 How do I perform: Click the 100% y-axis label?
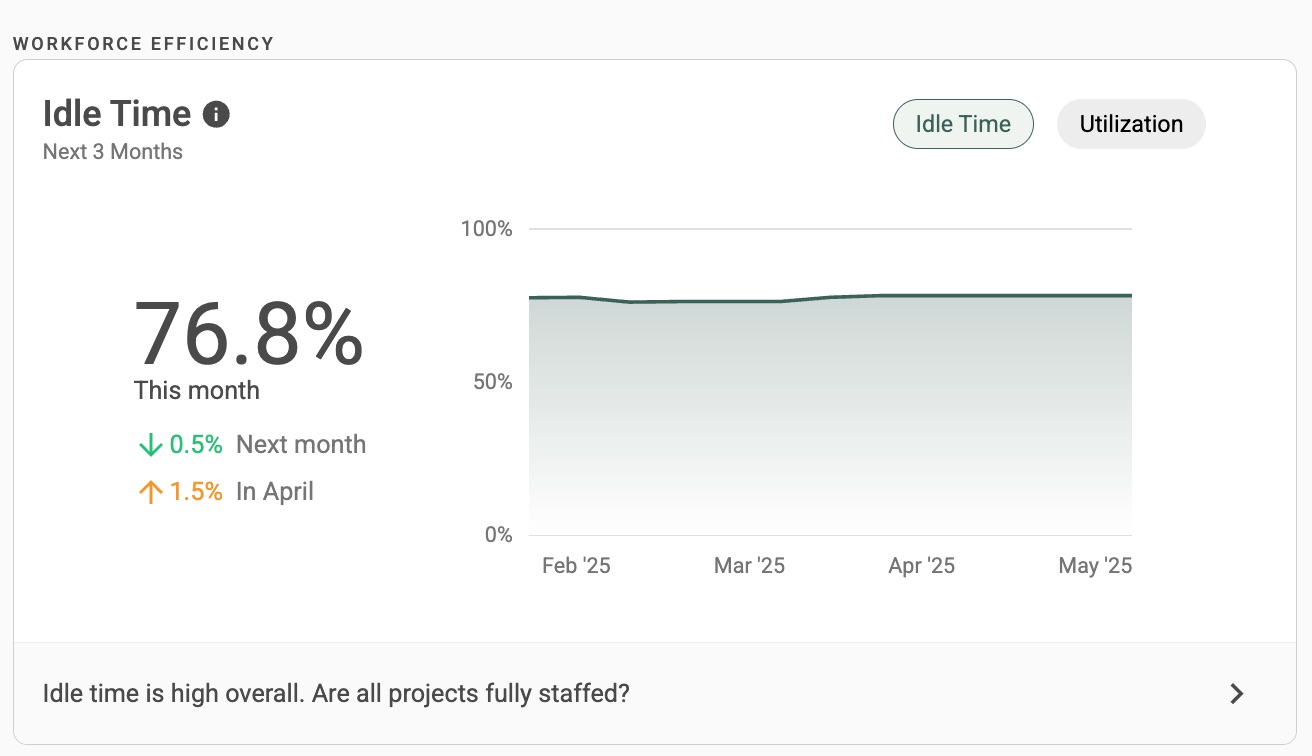point(487,229)
